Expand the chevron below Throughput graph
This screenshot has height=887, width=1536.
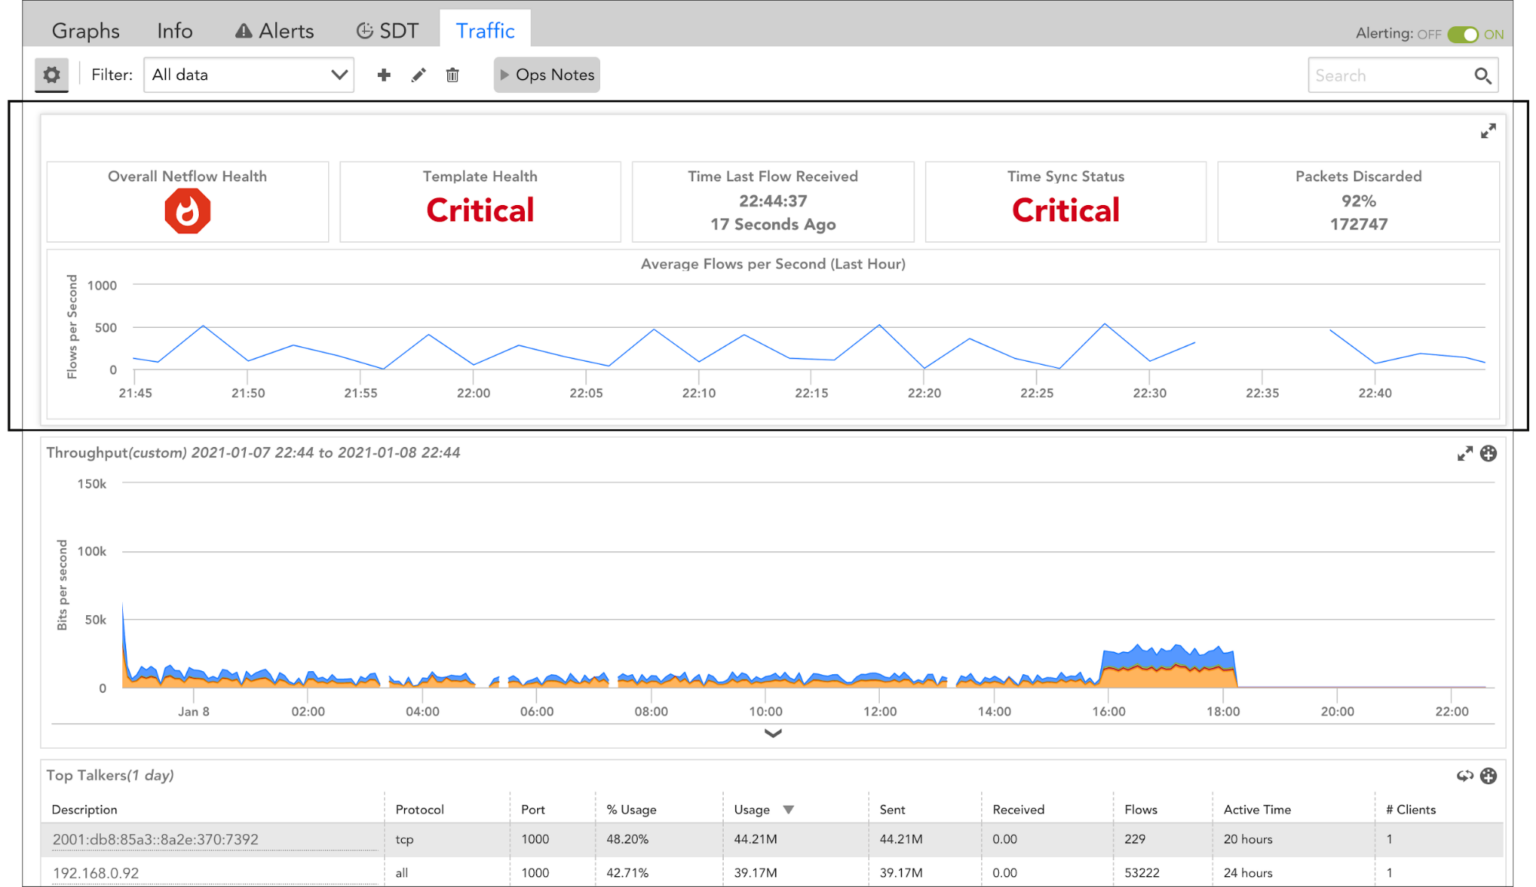(x=773, y=733)
